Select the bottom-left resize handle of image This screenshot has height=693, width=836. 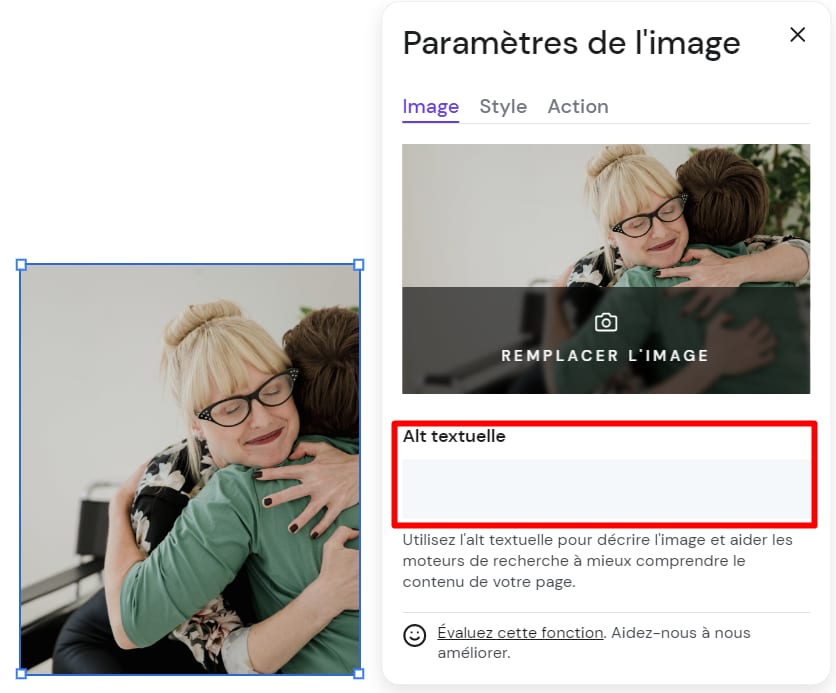[21, 674]
